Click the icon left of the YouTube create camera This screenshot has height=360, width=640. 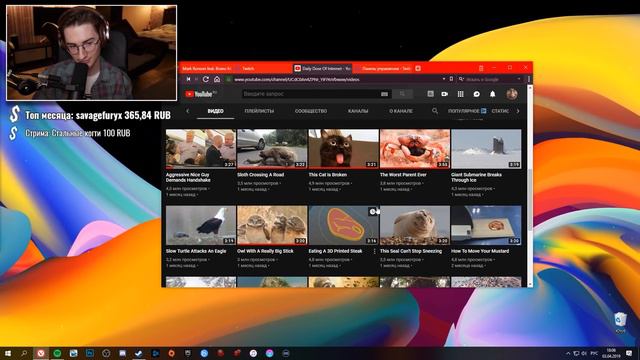pyautogui.click(x=430, y=94)
